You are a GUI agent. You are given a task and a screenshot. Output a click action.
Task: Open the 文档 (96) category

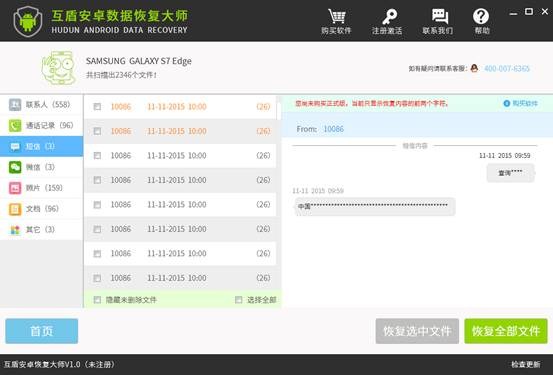(42, 209)
